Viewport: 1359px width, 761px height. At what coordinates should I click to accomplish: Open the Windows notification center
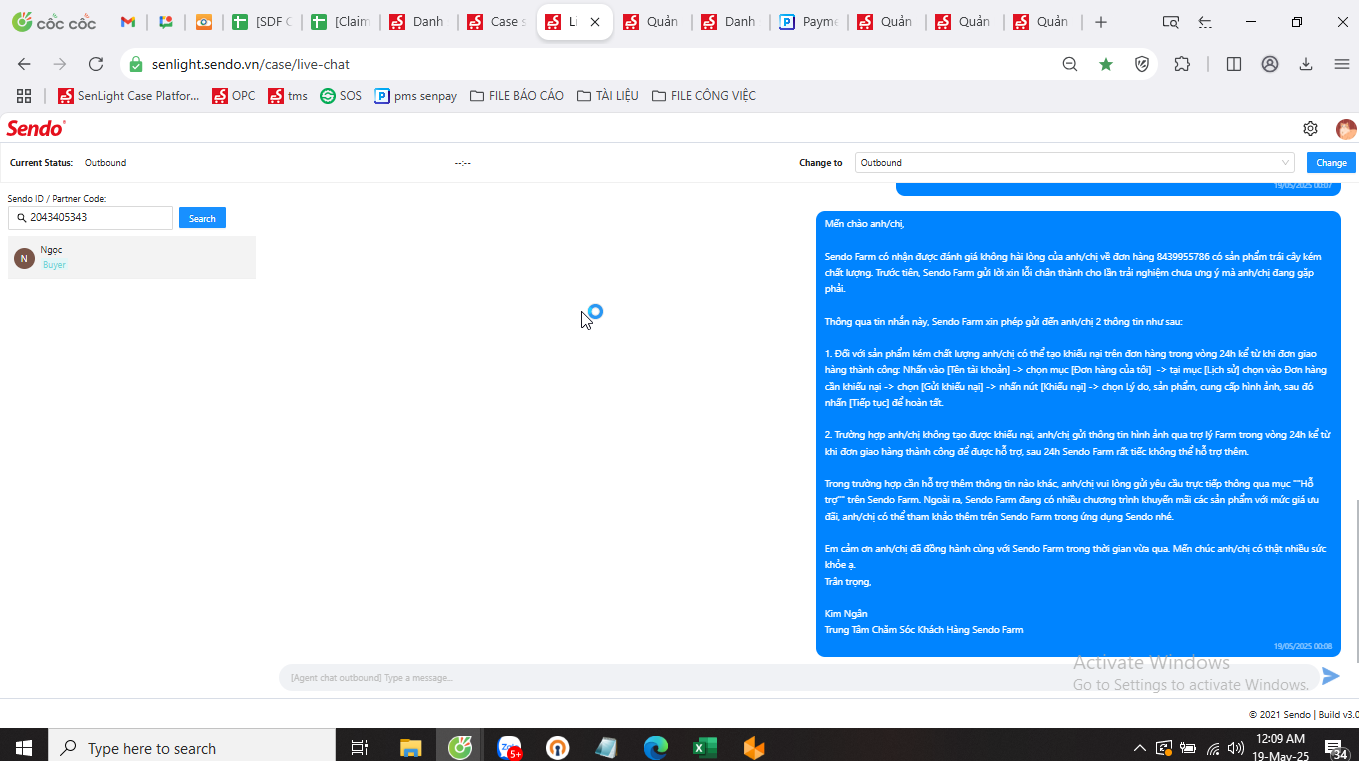[x=1334, y=747]
